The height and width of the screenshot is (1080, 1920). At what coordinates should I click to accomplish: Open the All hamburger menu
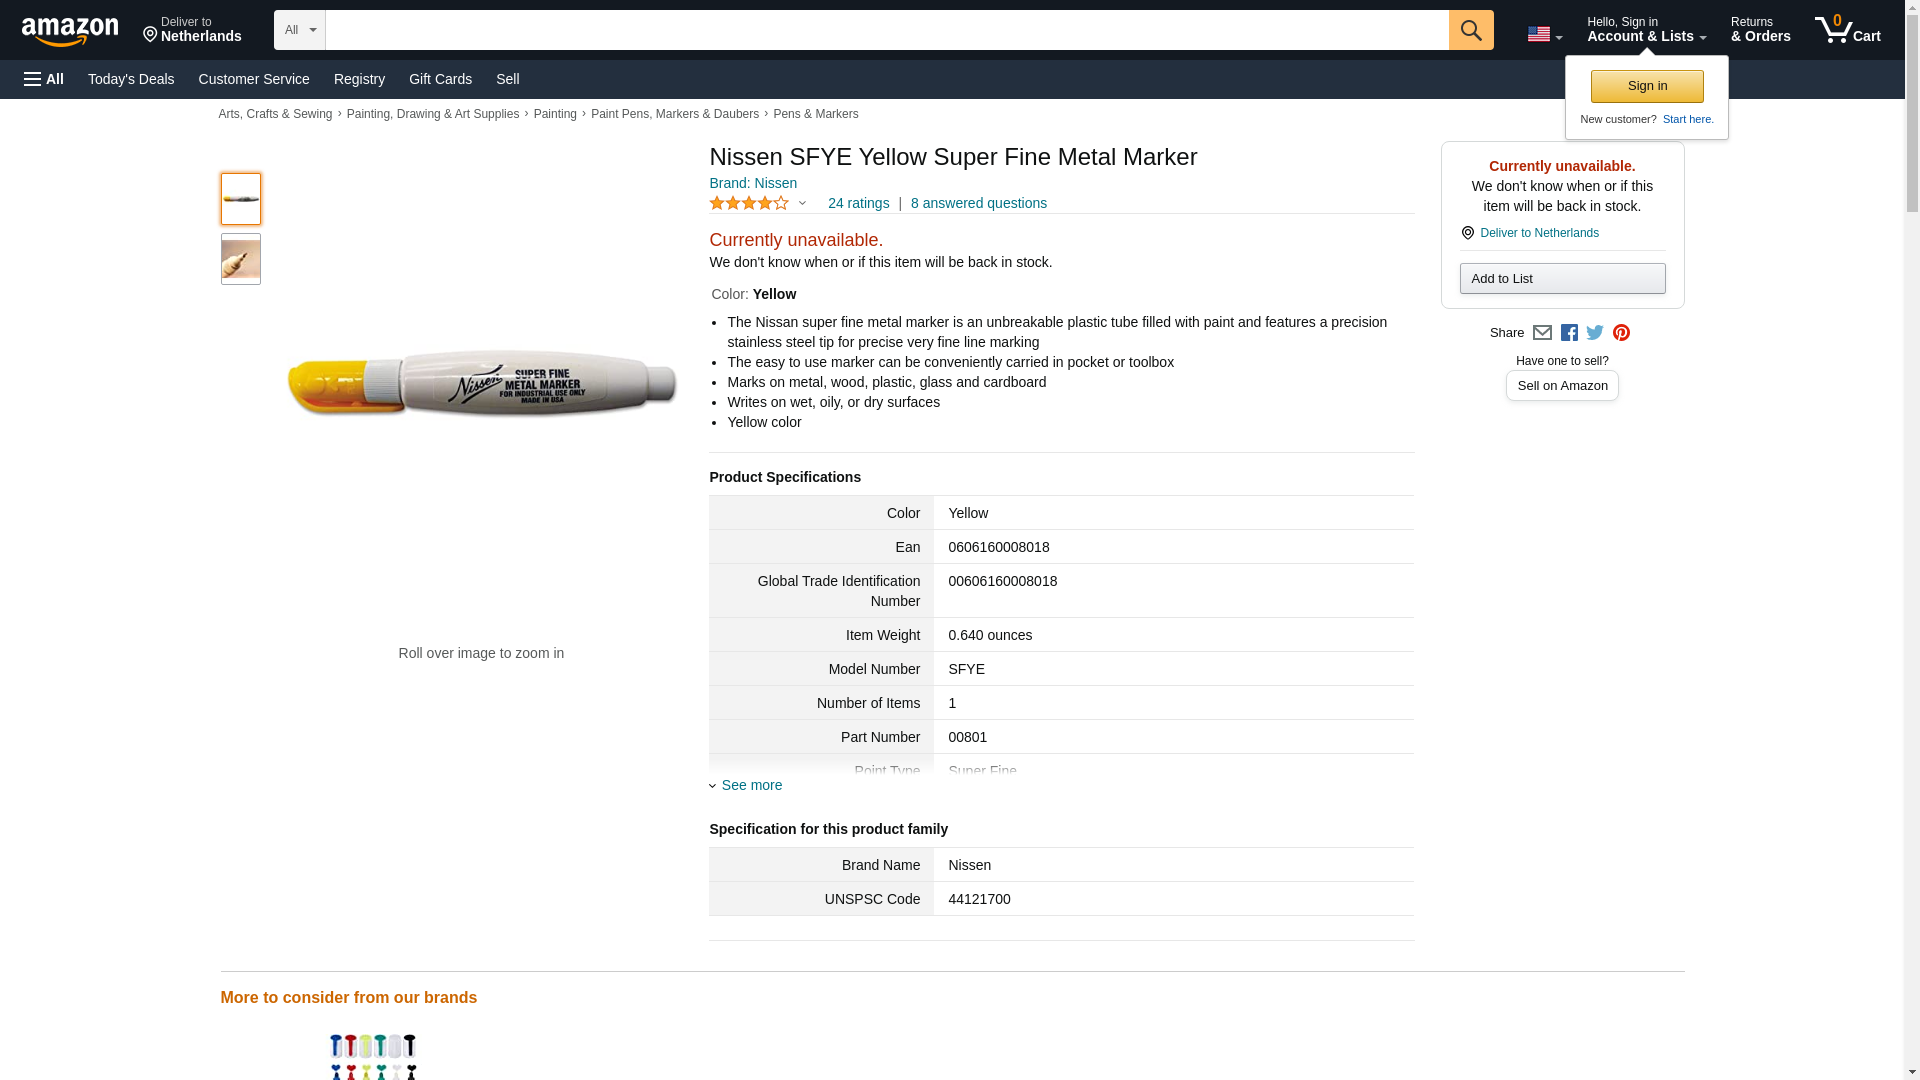44,79
